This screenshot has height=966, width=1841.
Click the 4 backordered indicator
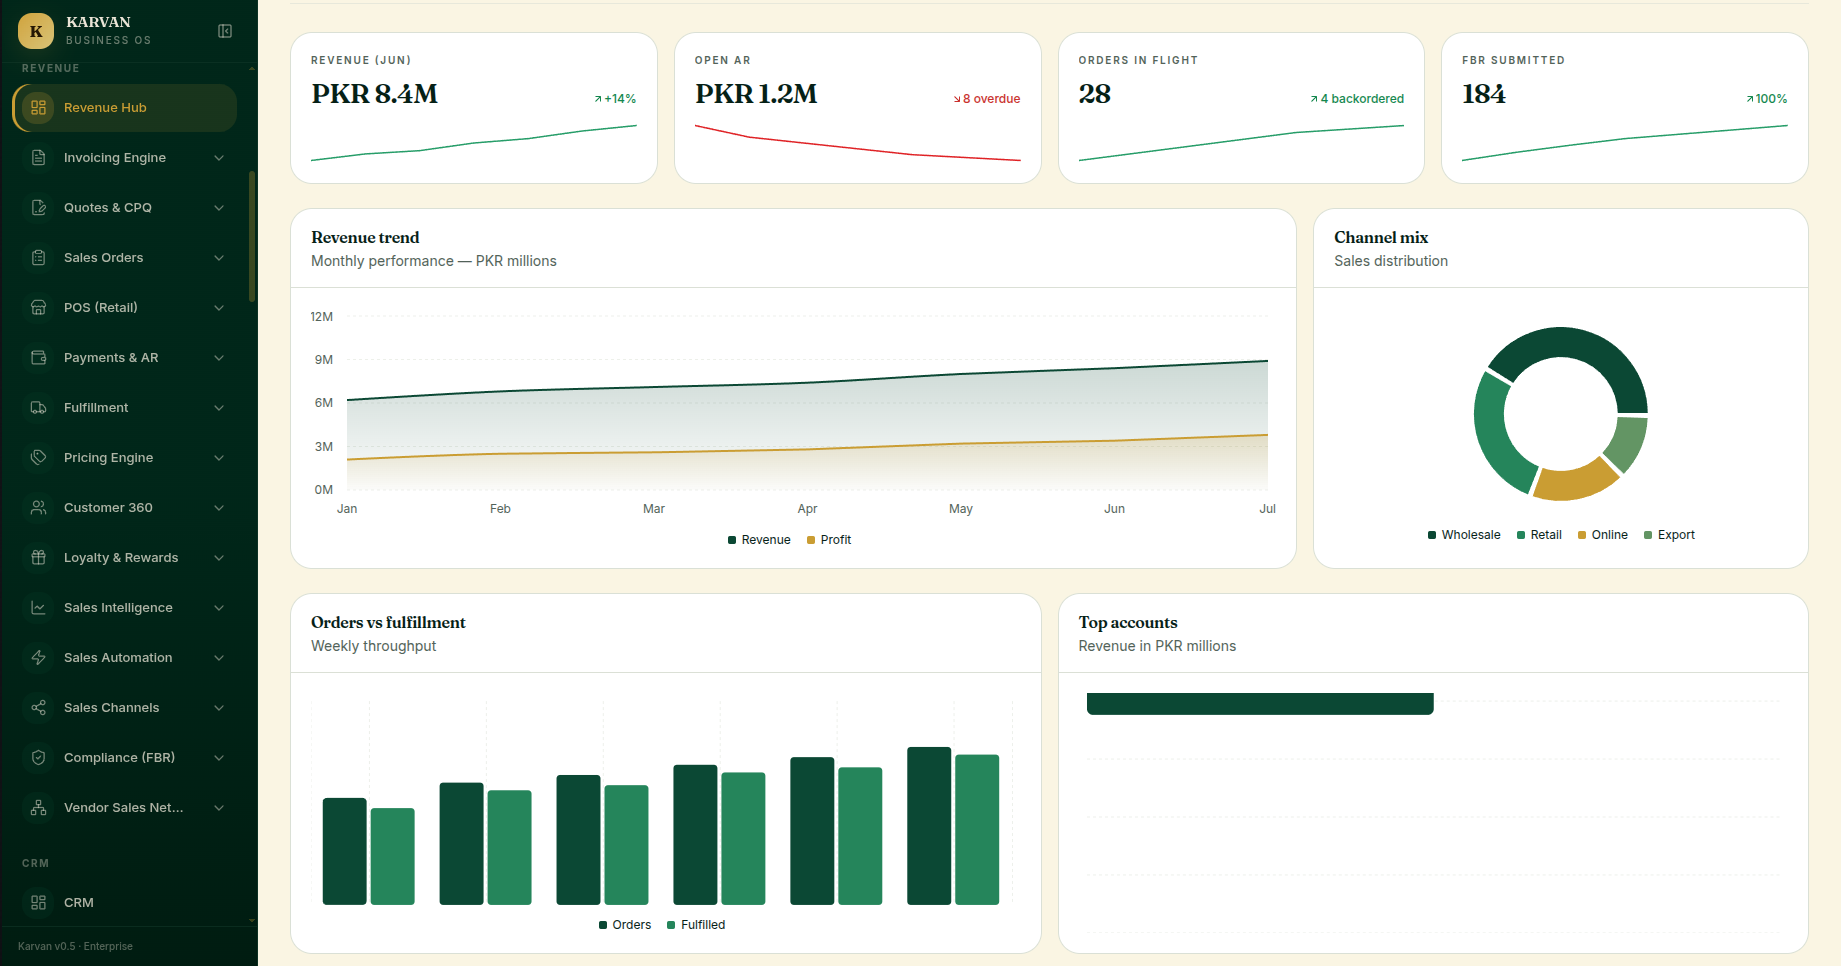coord(1357,99)
